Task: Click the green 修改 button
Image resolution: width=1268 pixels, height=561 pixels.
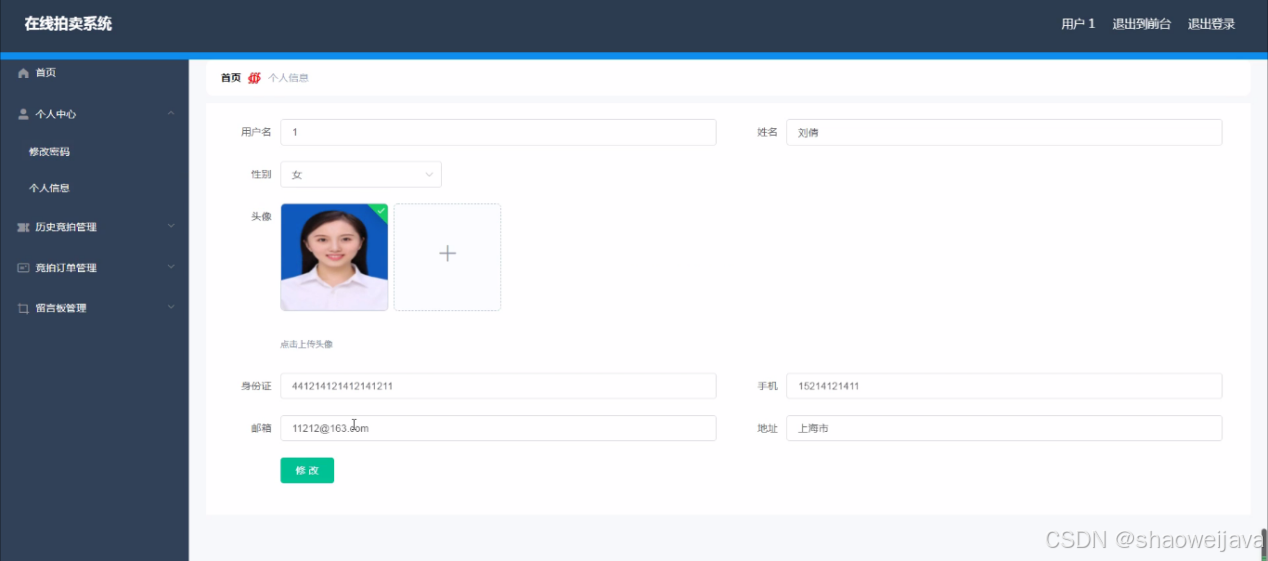Action: pos(307,470)
